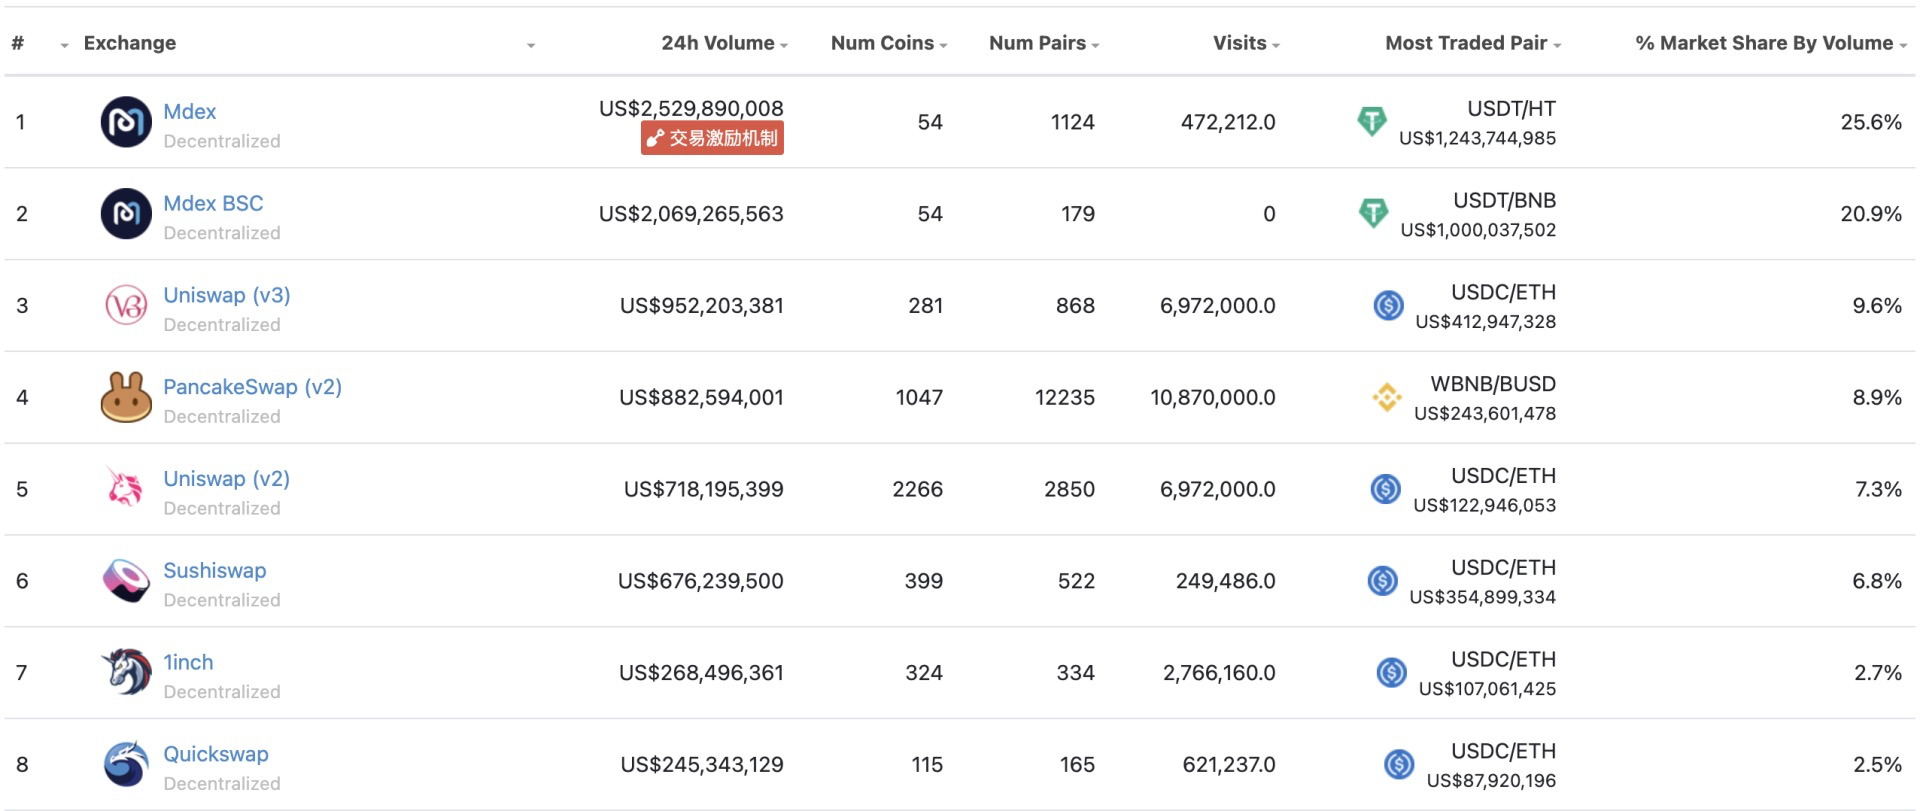Viewport: 1920px width, 811px height.
Task: Click the 1inch unicorn logo
Action: tap(126, 672)
